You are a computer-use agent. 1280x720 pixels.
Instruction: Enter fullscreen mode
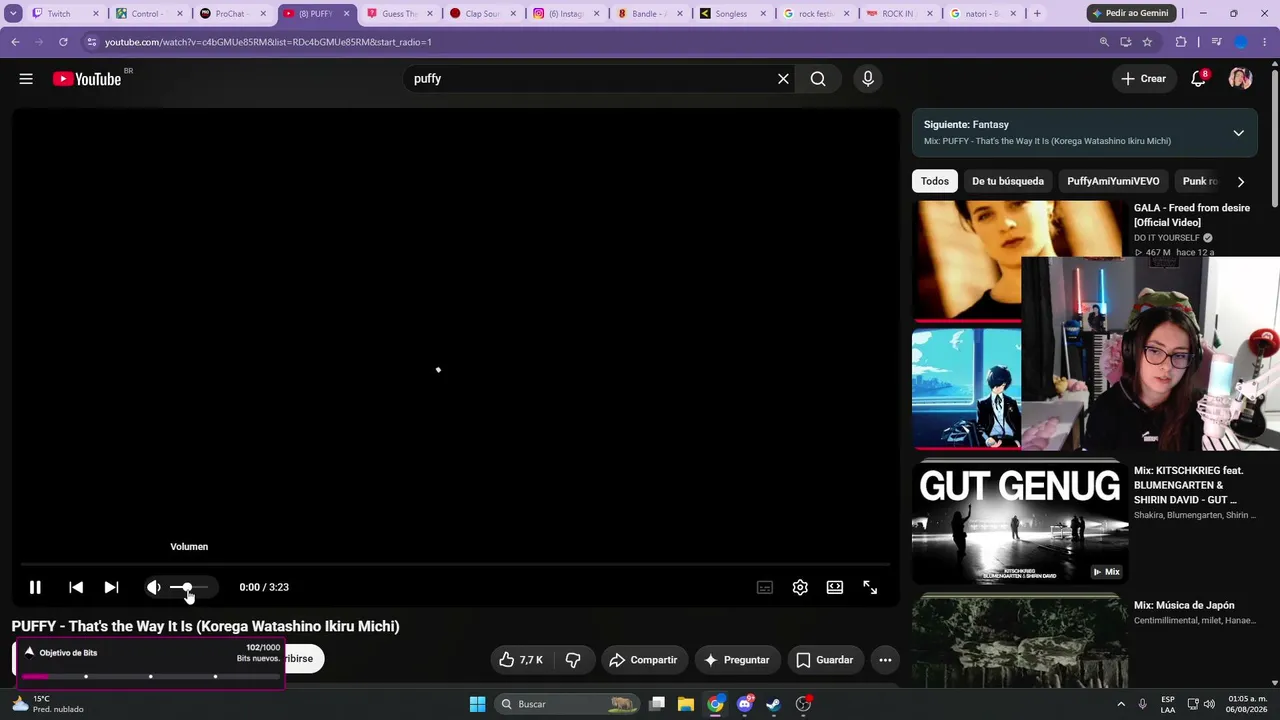pyautogui.click(x=870, y=587)
